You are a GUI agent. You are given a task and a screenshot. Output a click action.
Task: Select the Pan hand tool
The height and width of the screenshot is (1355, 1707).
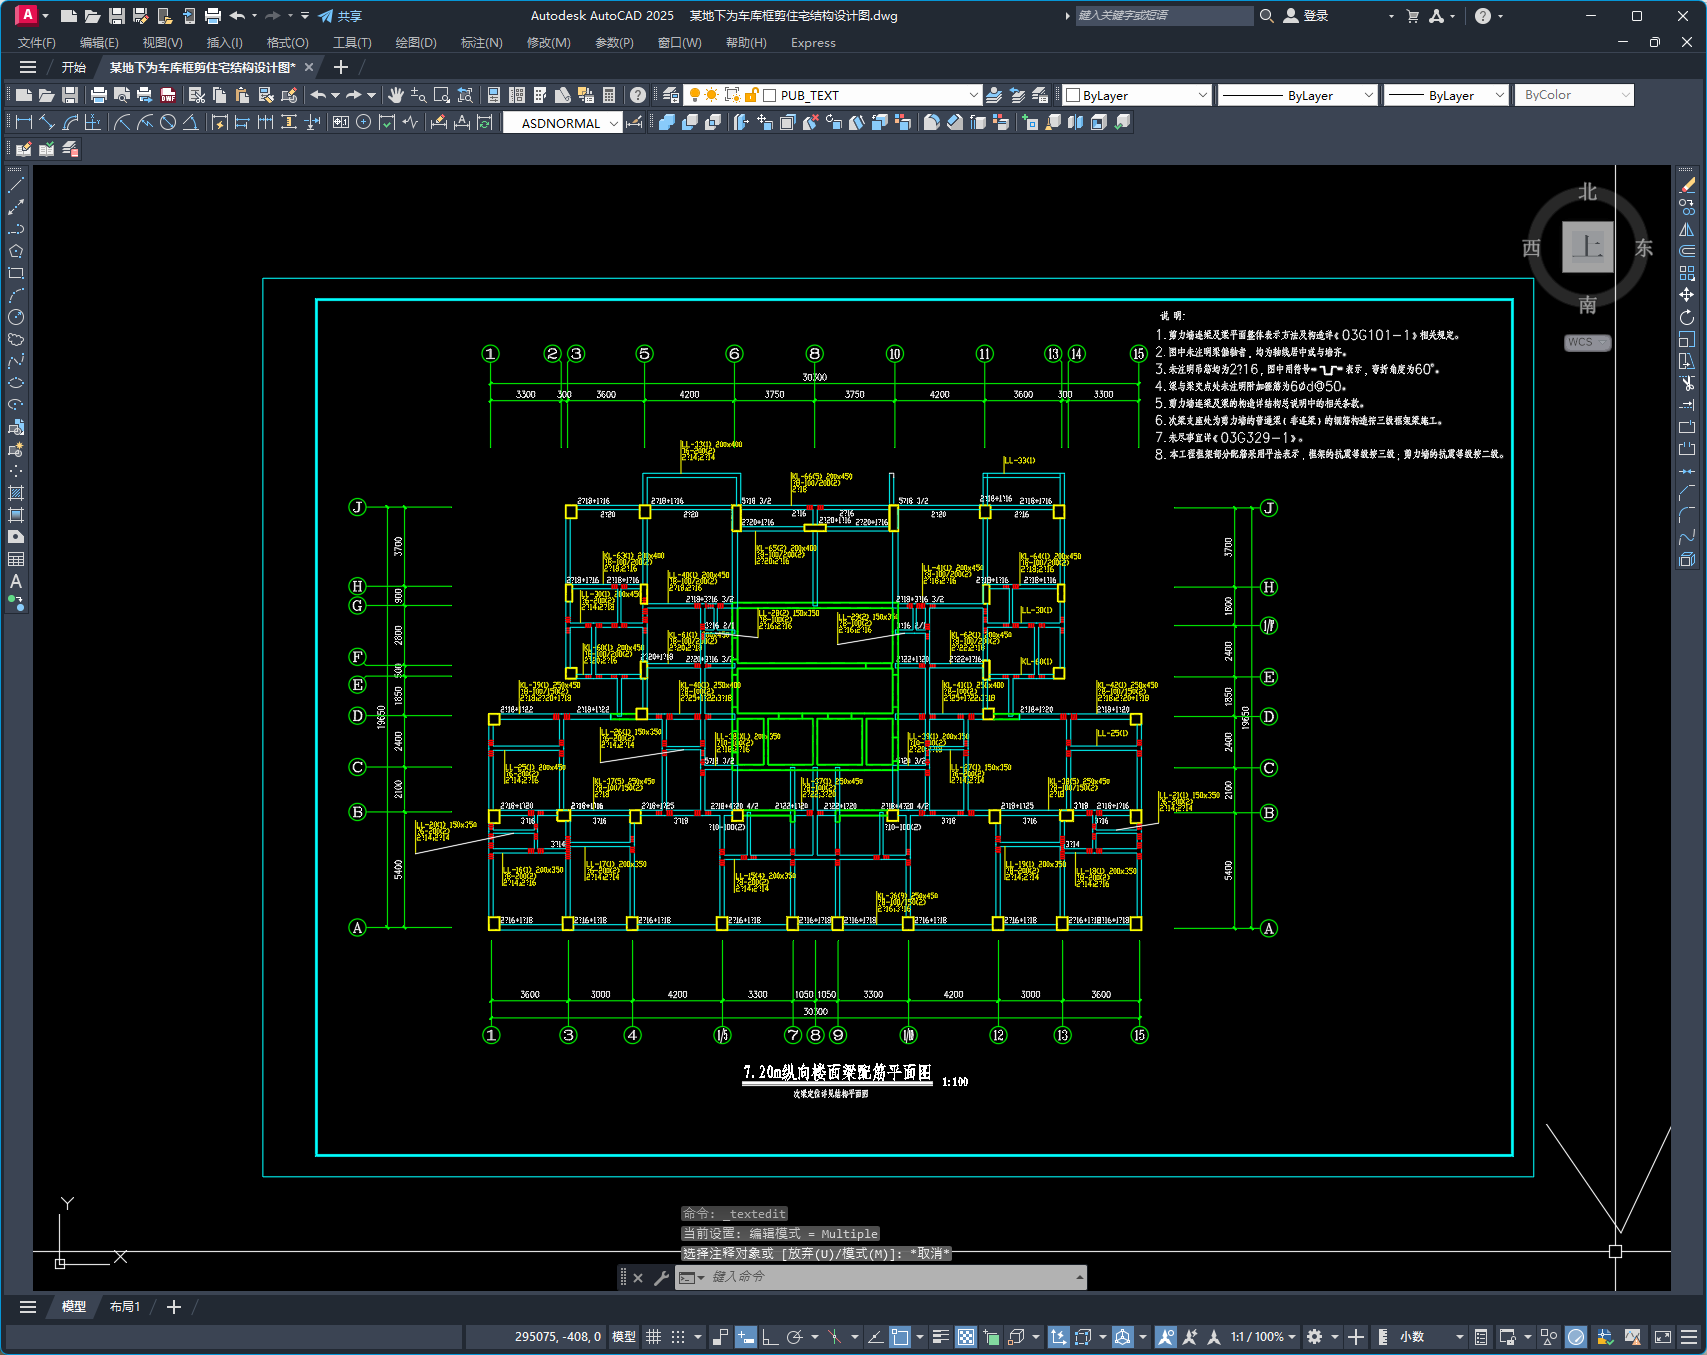[x=396, y=95]
